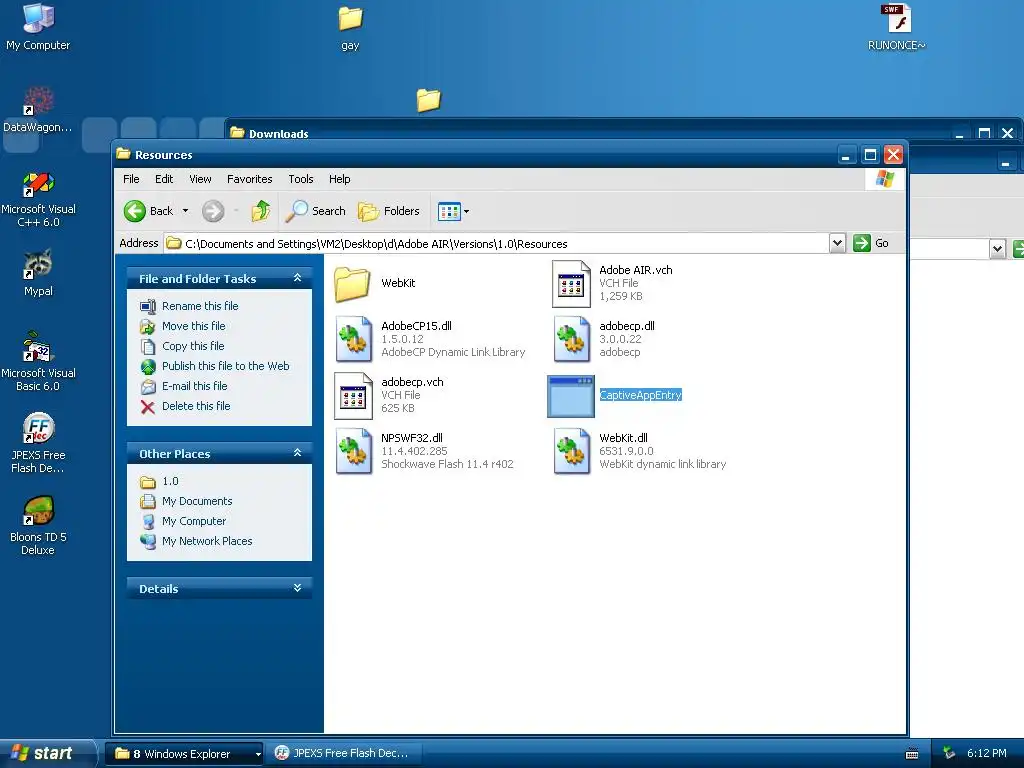Open the Views dropdown button
The image size is (1024, 768).
click(x=453, y=211)
